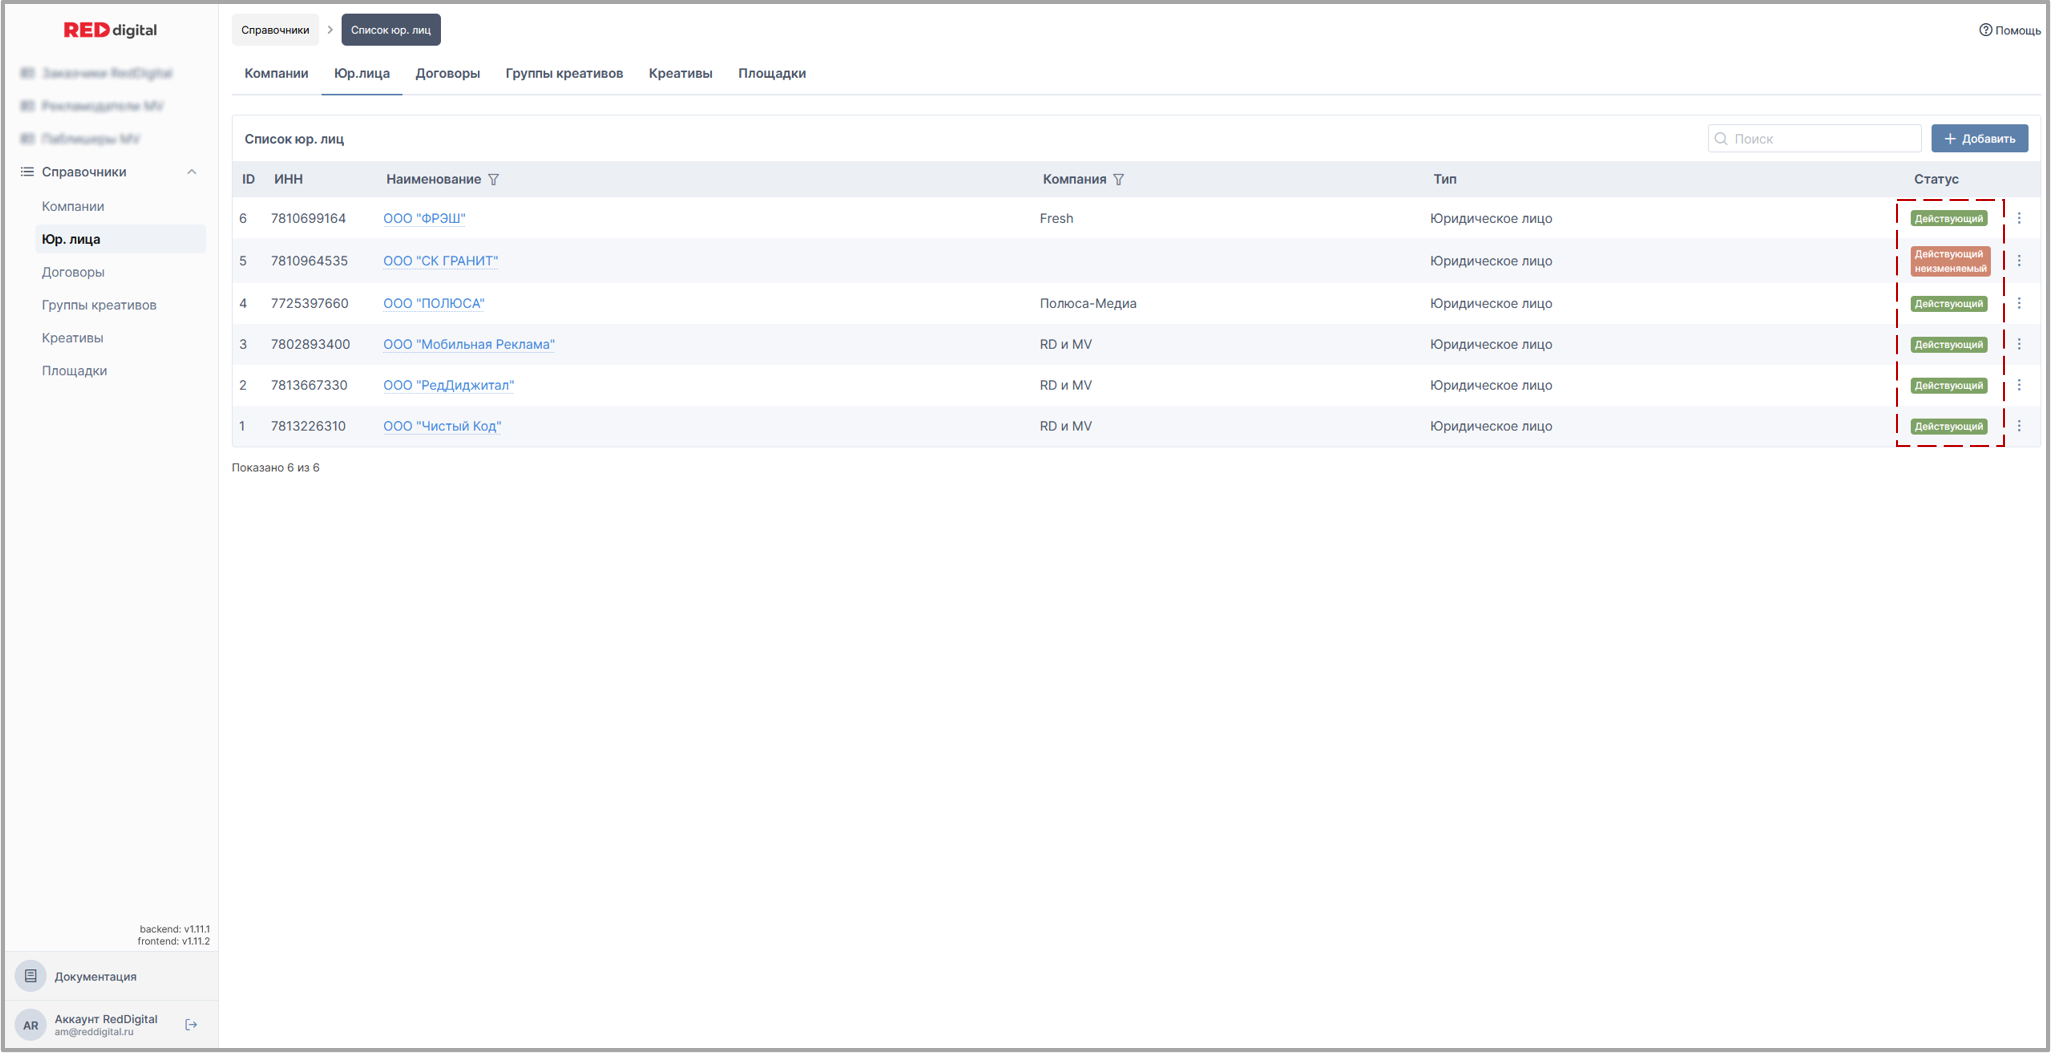Open the three-dot menu for ООО "Мобильная Реклама"
This screenshot has width=2053, height=1053.
2018,344
